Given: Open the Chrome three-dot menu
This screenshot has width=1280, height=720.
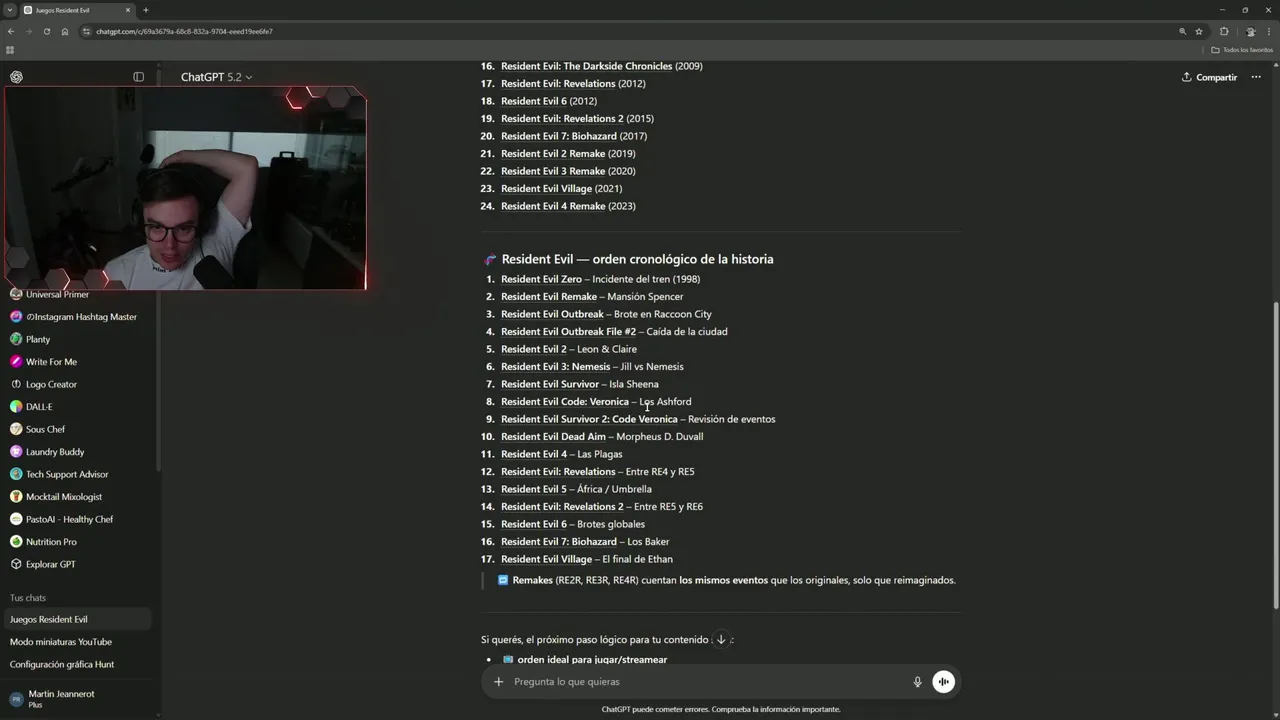Looking at the screenshot, I should 1267,31.
